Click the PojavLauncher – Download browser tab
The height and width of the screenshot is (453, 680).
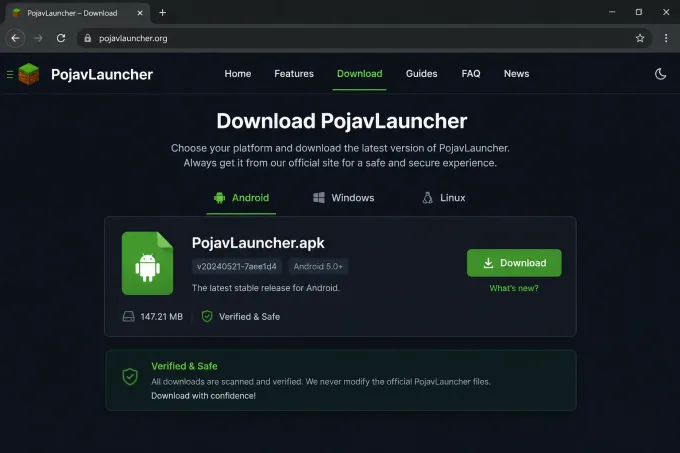(x=76, y=13)
